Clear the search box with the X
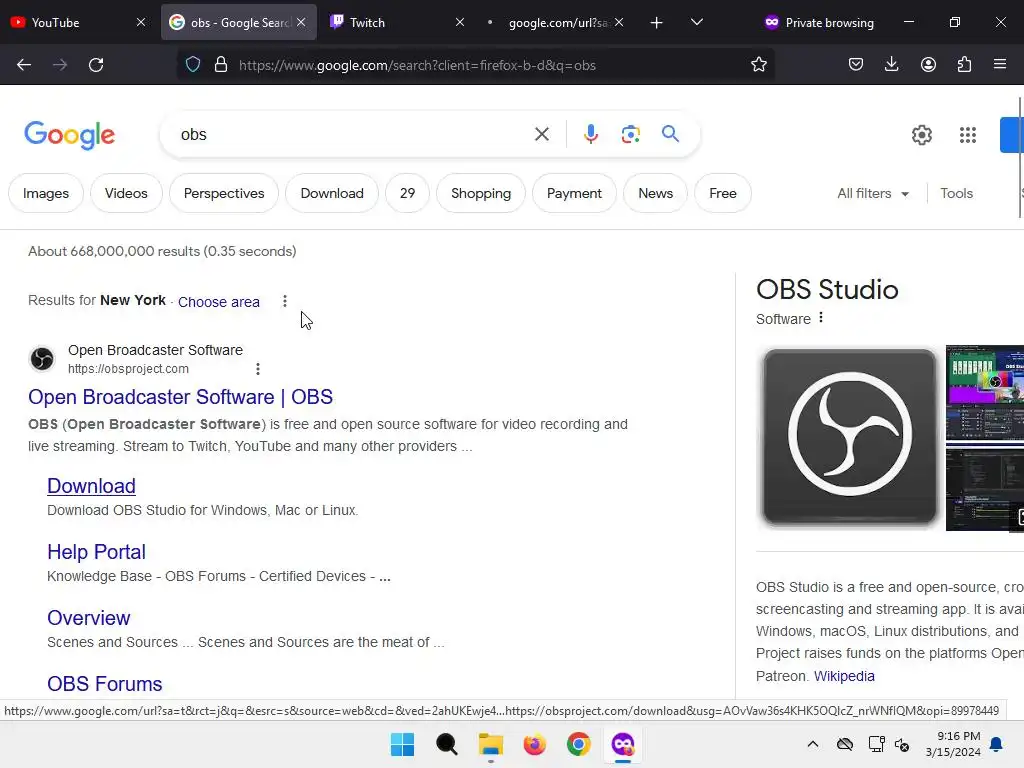Image resolution: width=1024 pixels, height=768 pixels. [541, 135]
